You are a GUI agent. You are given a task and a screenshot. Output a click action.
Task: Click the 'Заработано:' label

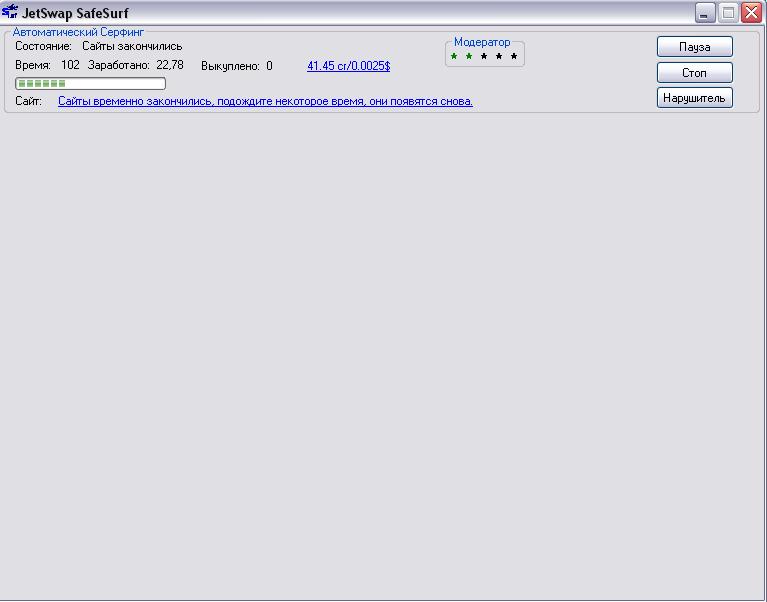(119, 65)
